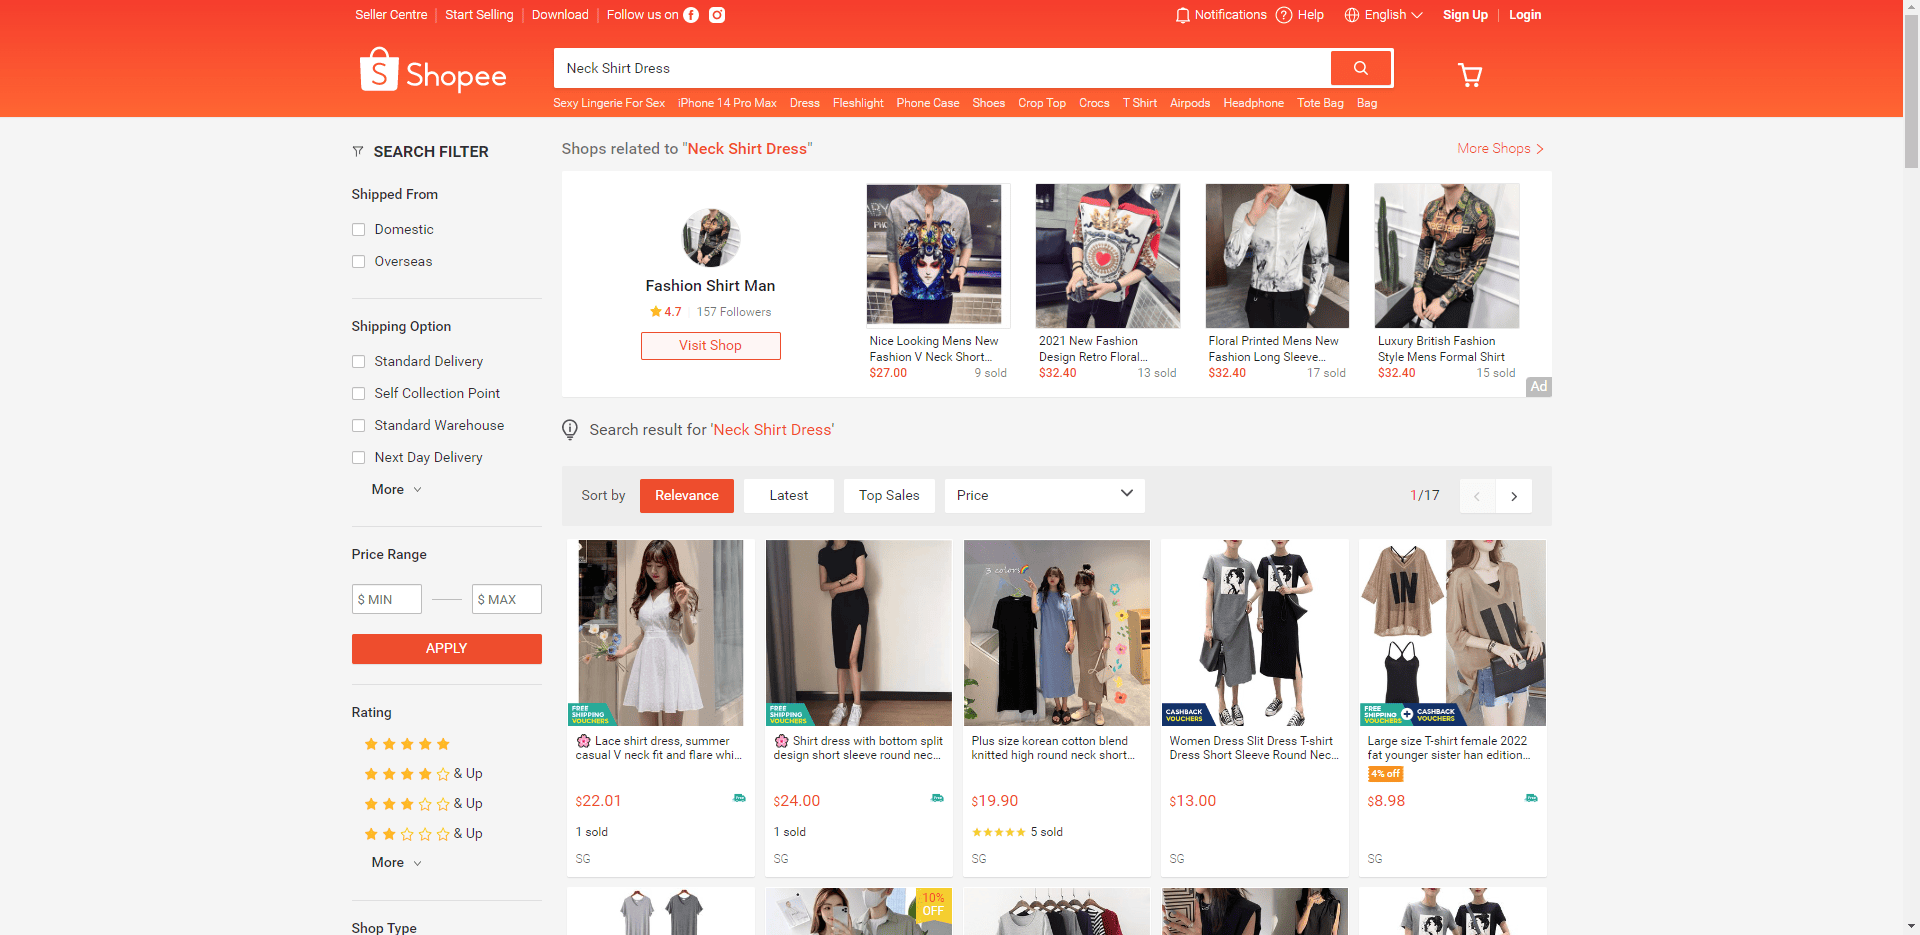The width and height of the screenshot is (1920, 935).
Task: Click the Shopee logo
Action: tap(433, 70)
